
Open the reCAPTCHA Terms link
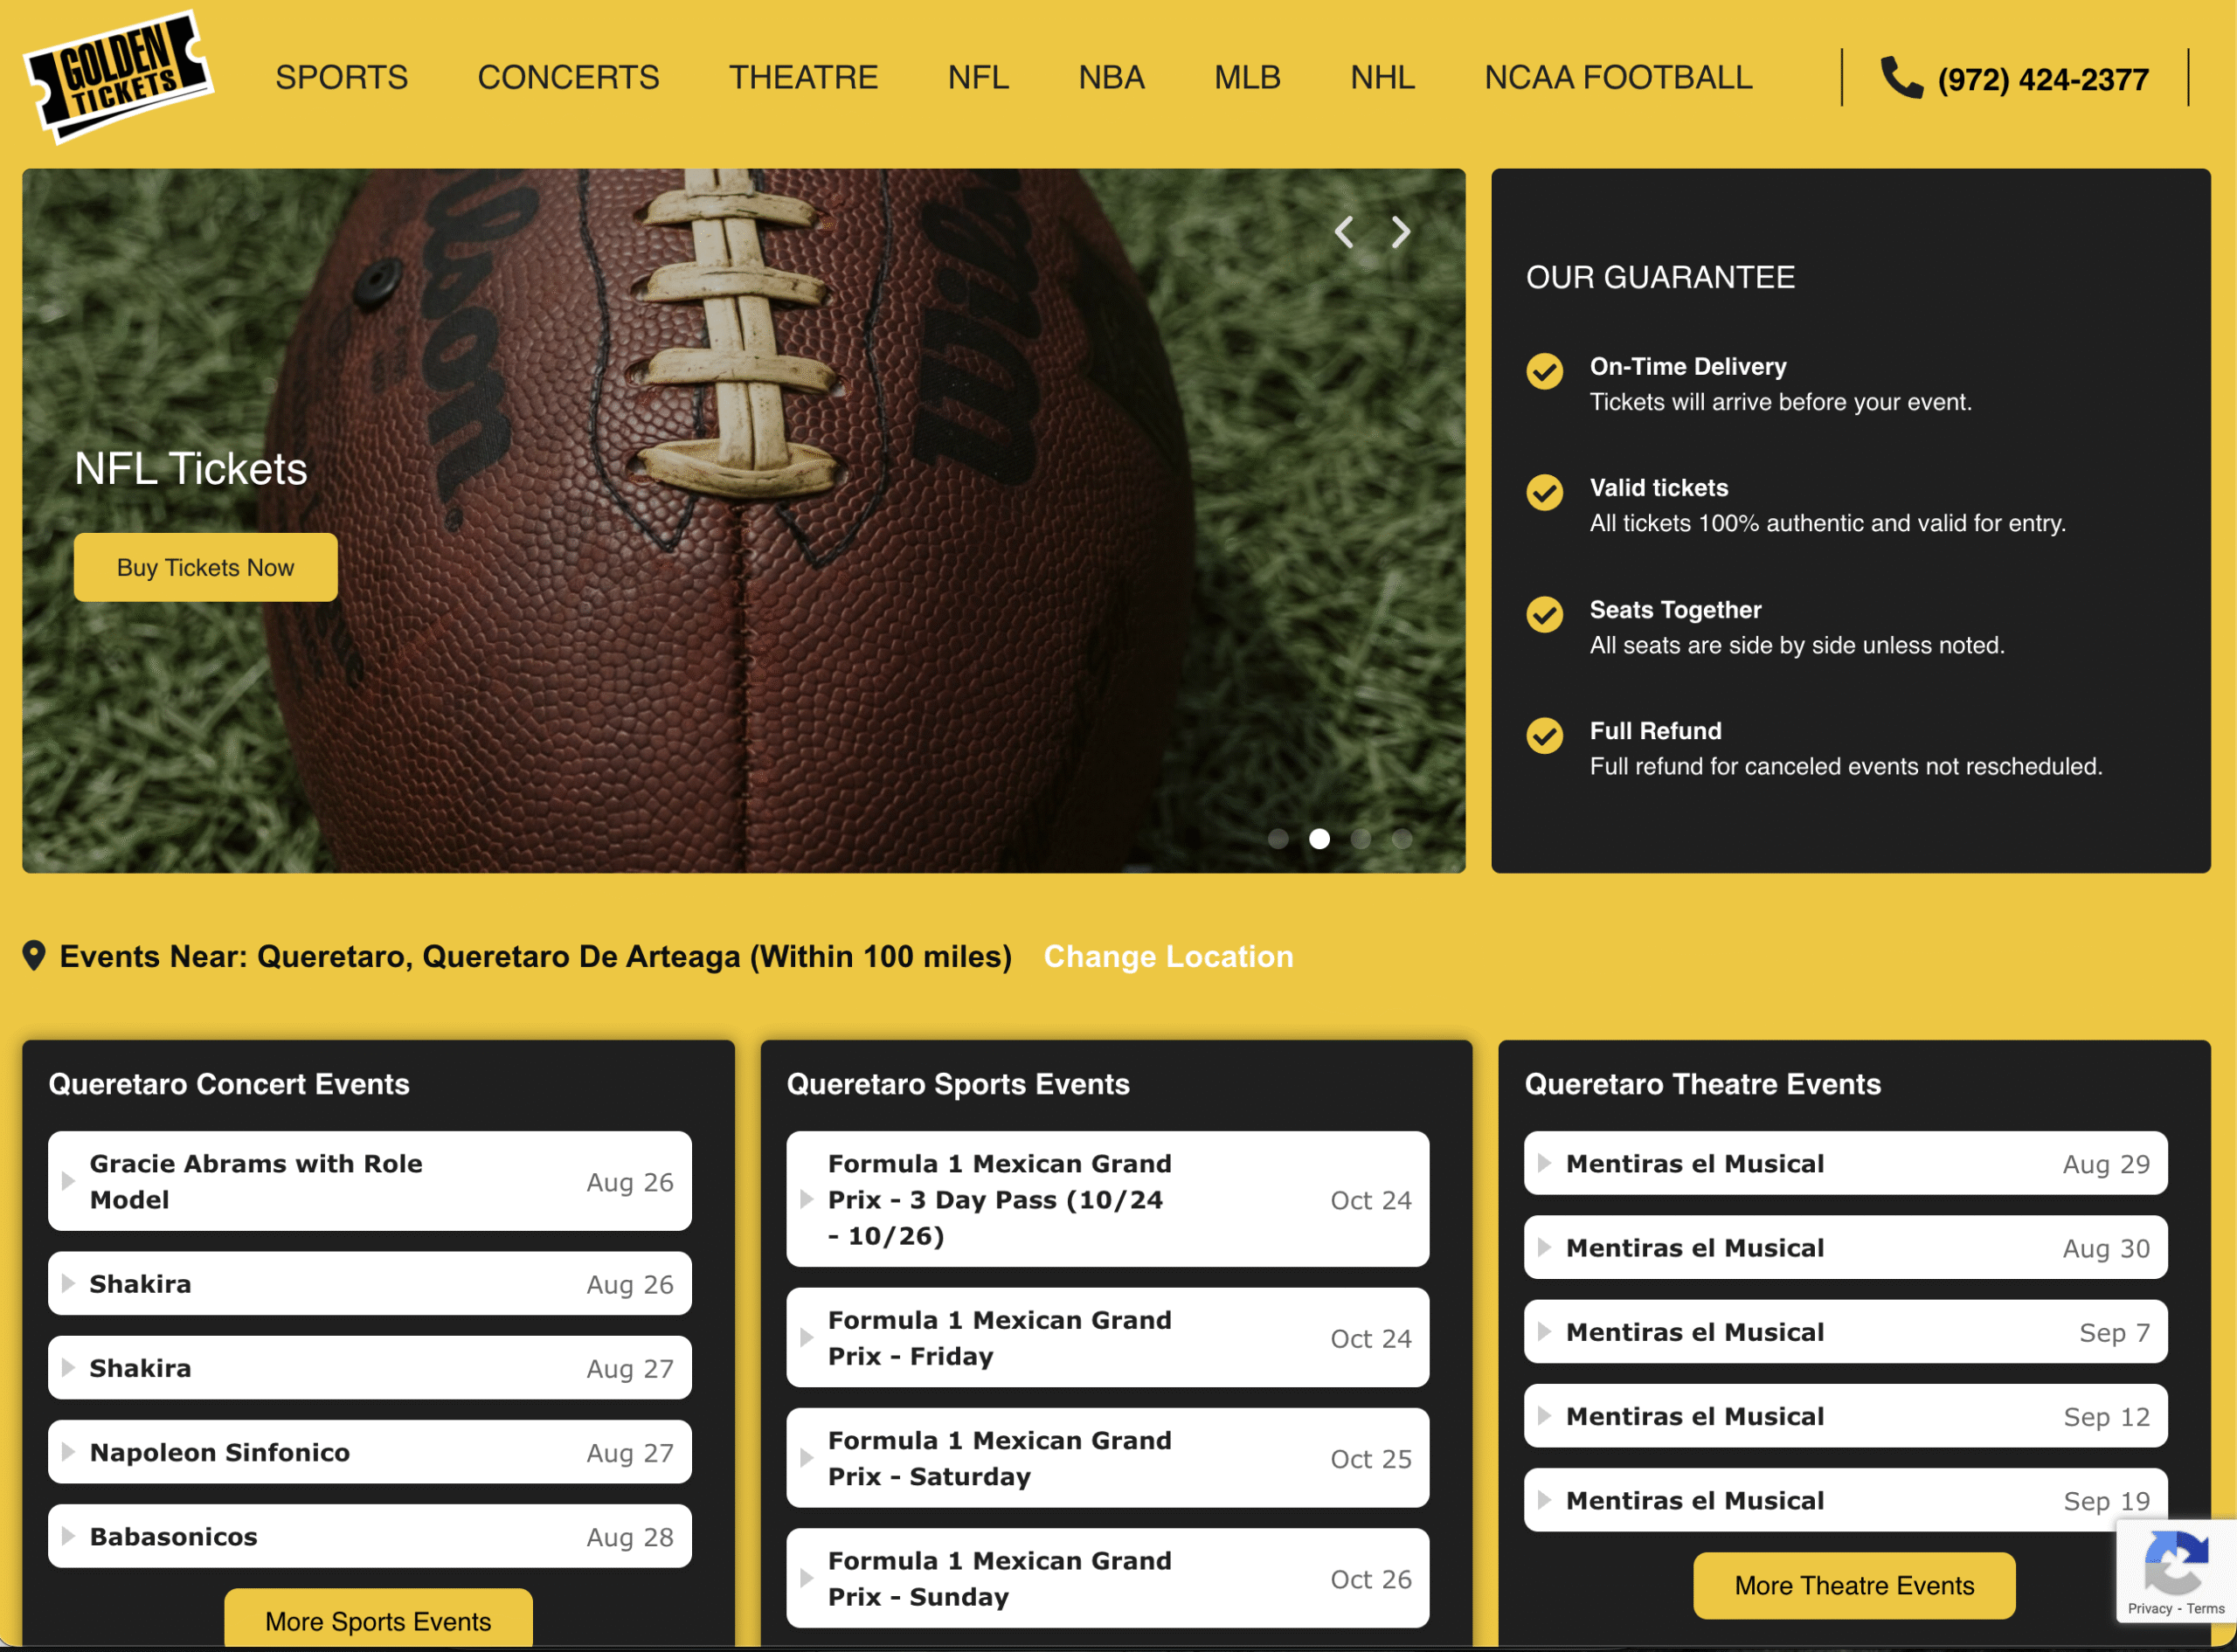pyautogui.click(x=2205, y=1608)
